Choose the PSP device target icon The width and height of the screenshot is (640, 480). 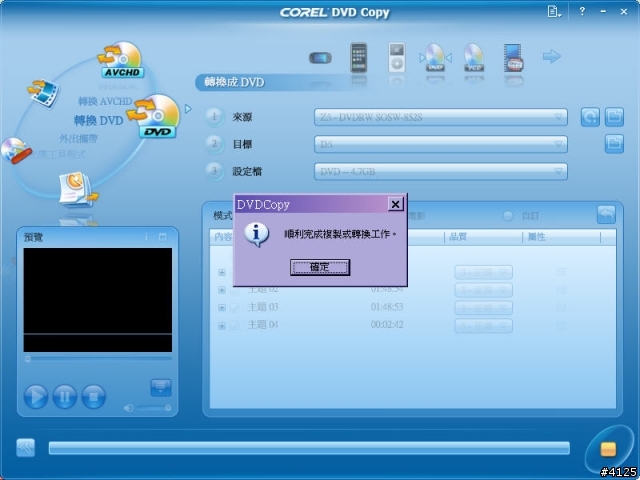(x=320, y=58)
